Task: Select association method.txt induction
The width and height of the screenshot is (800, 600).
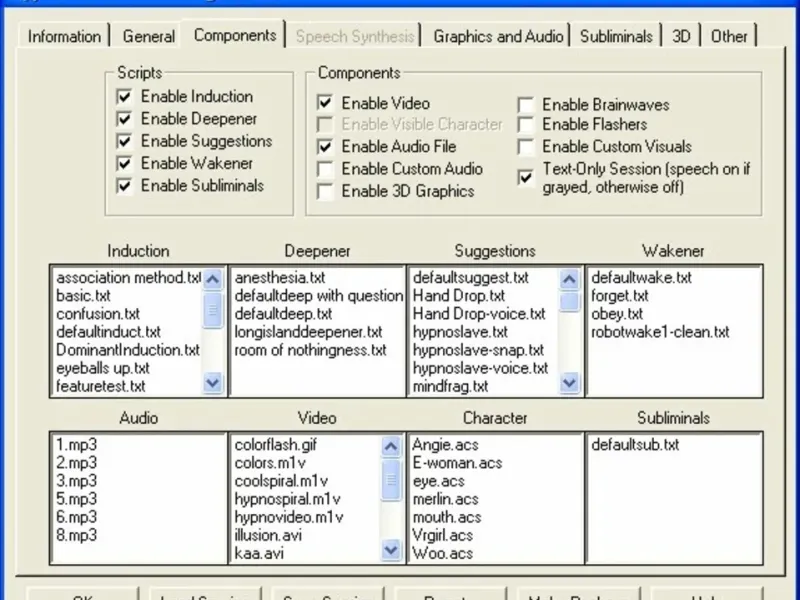Action: 129,278
